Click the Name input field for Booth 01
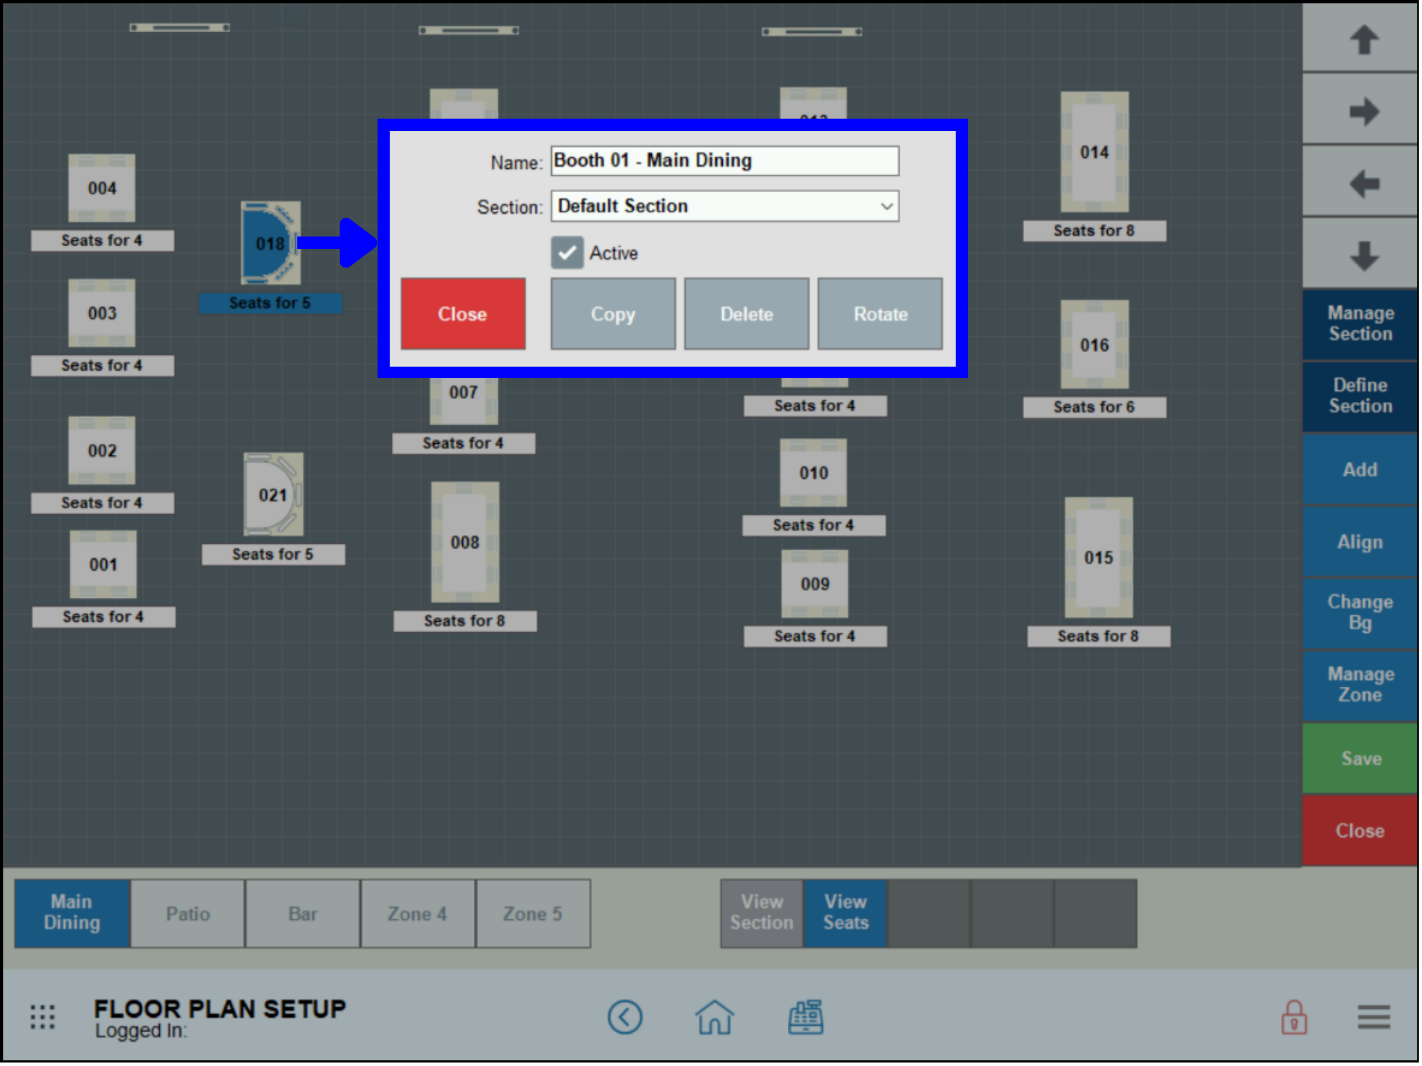Screen dimensions: 1422x1066 pyautogui.click(x=724, y=160)
